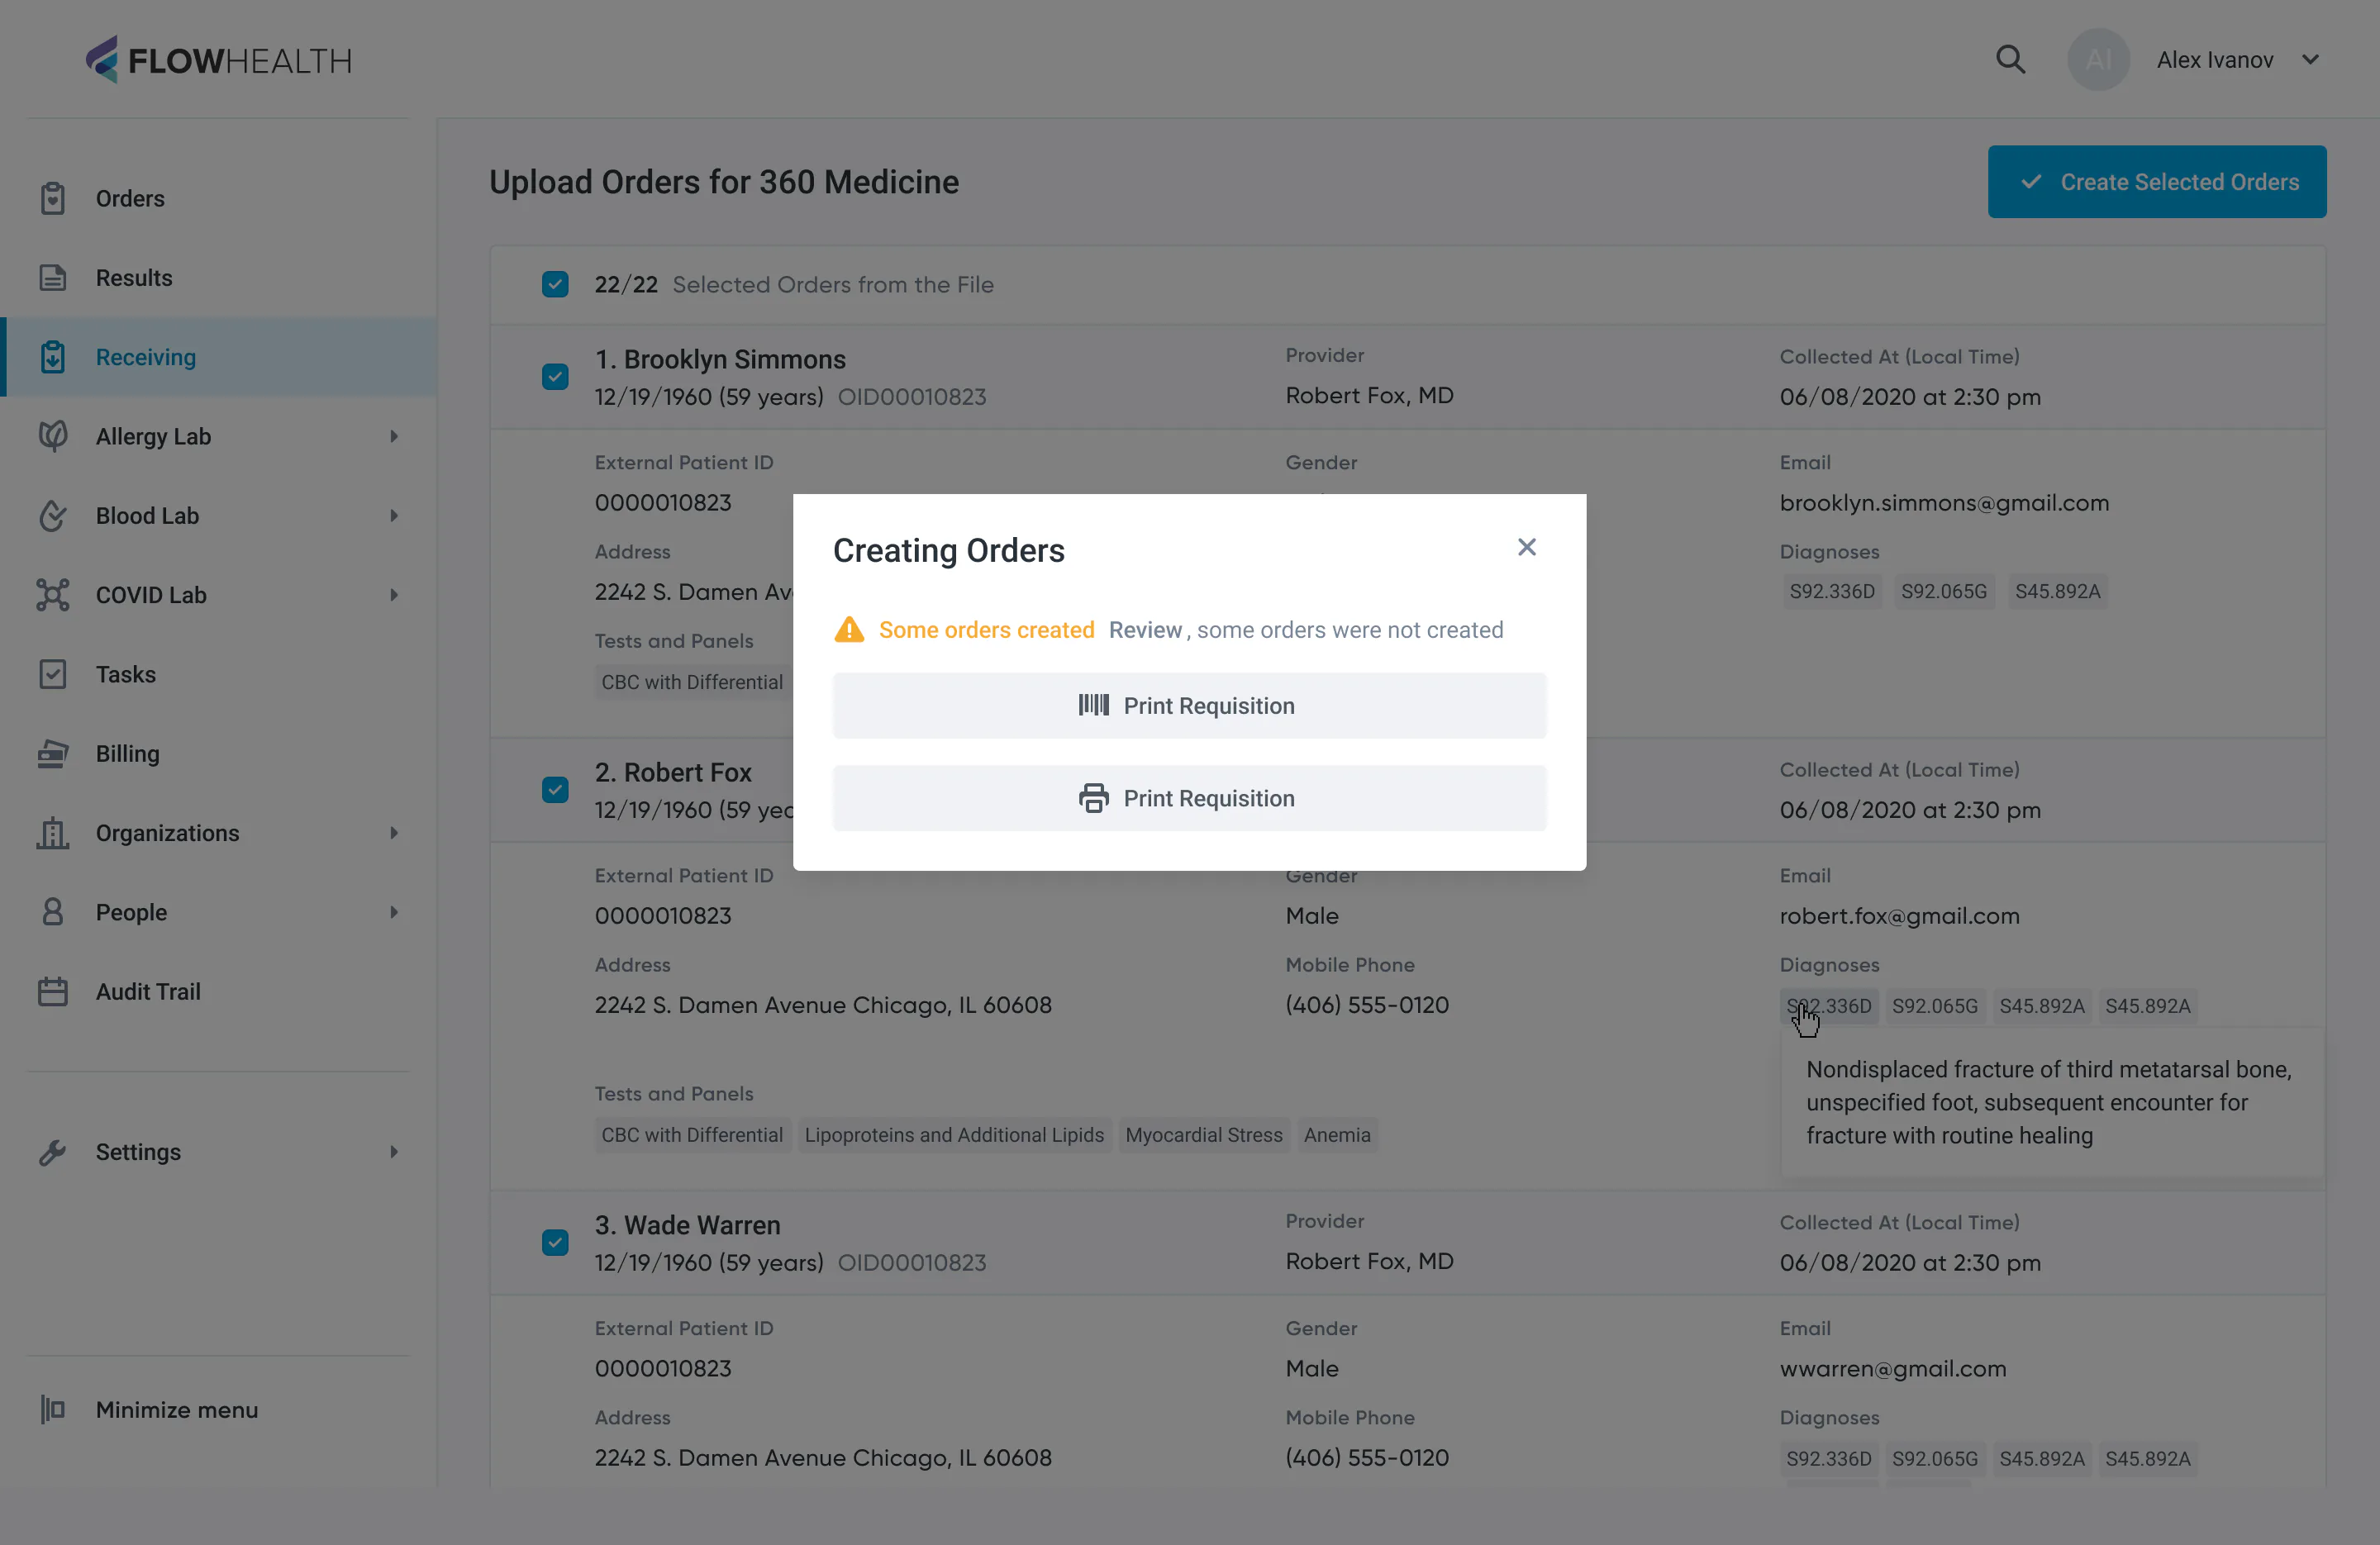Viewport: 2380px width, 1545px height.
Task: Click the Organizations building icon
Action: pos(53,833)
